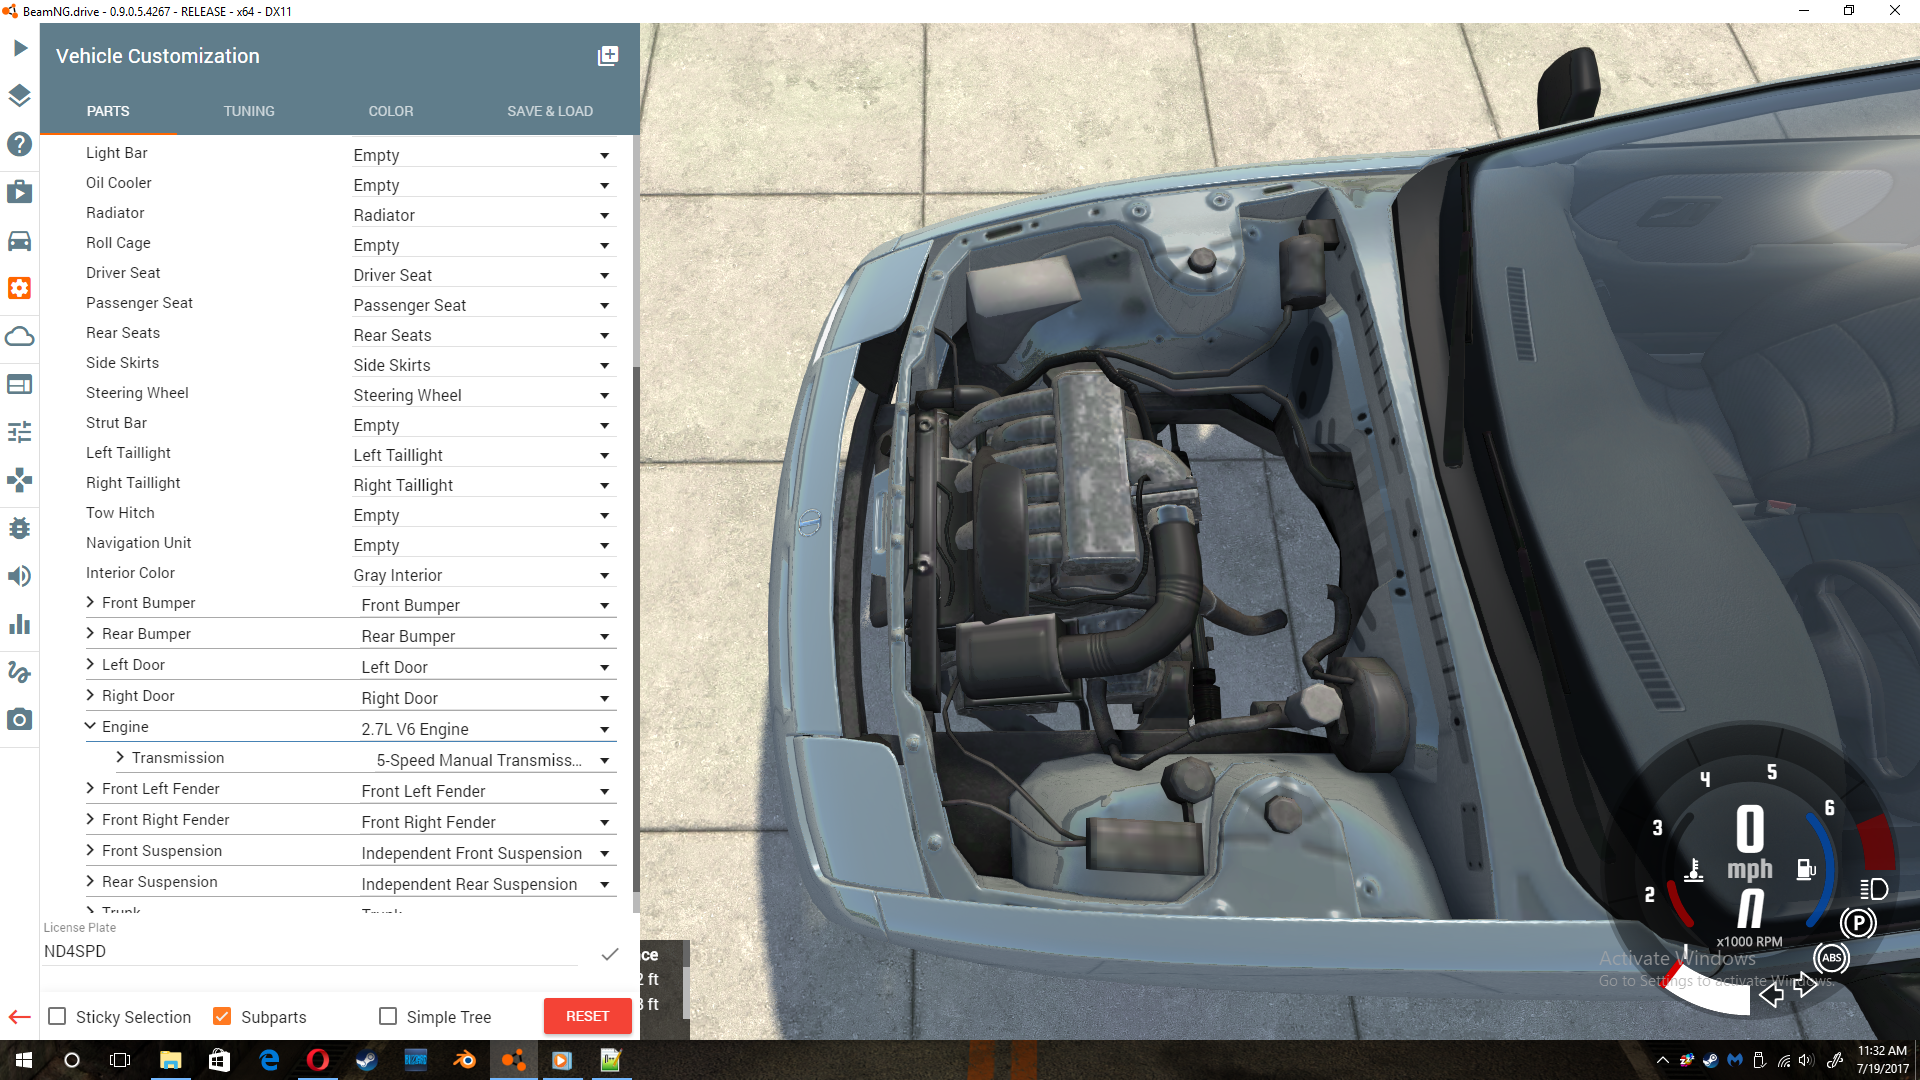Confirm license plate with checkmark icon
Viewport: 1920px width, 1080px height.
[x=610, y=954]
